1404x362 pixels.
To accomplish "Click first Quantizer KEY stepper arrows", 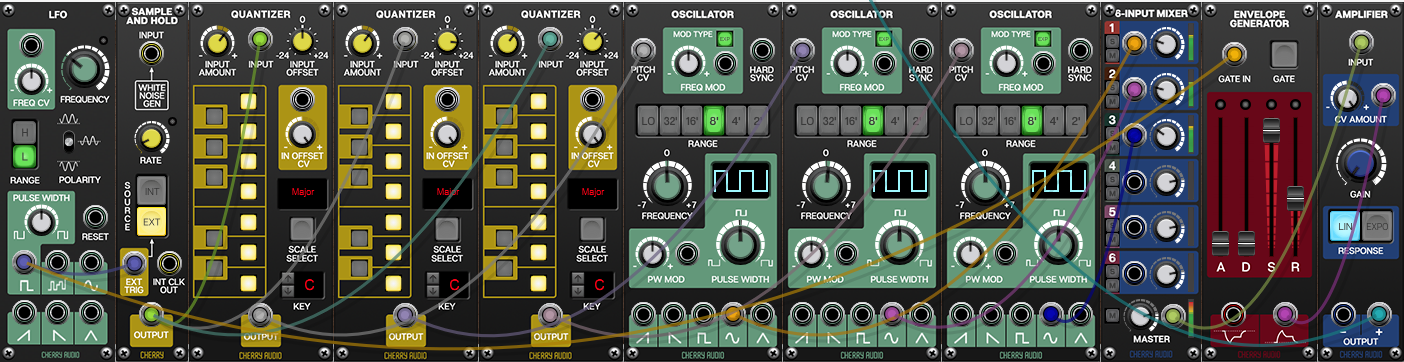I will 288,284.
